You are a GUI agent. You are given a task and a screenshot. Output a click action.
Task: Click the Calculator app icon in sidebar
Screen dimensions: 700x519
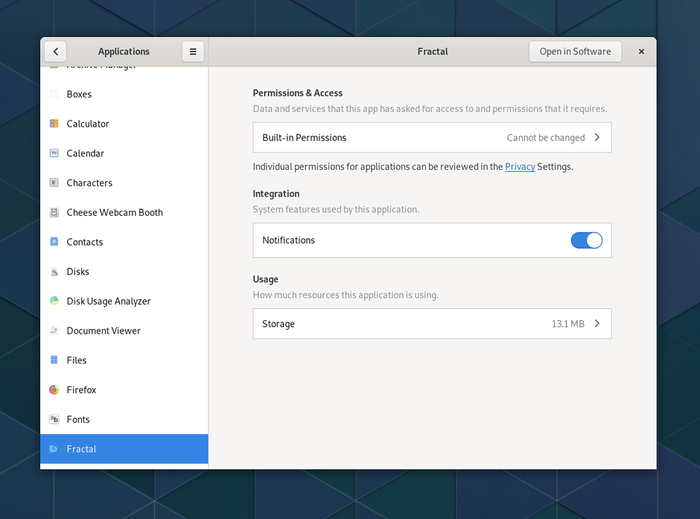(54, 124)
